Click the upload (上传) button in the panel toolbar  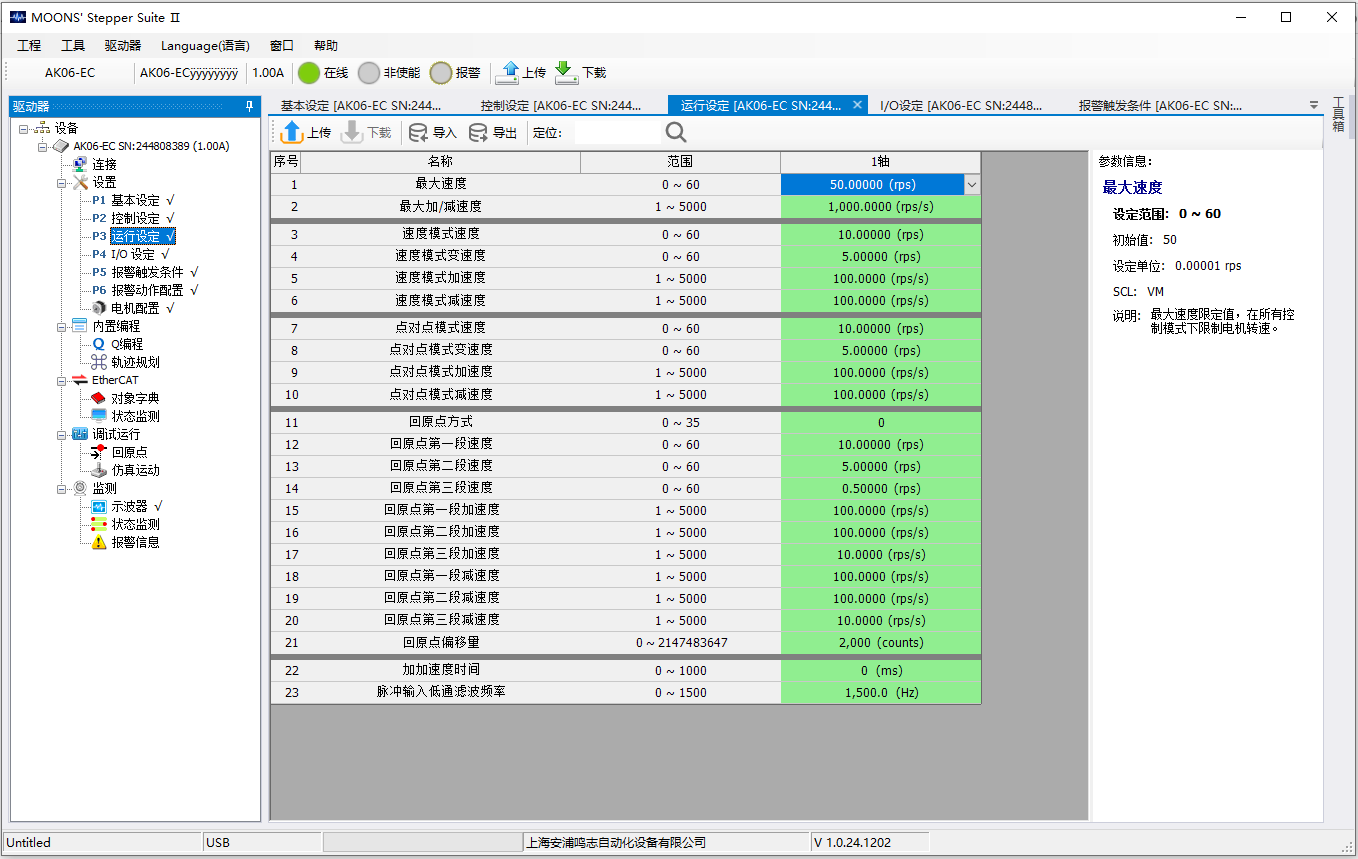[306, 132]
